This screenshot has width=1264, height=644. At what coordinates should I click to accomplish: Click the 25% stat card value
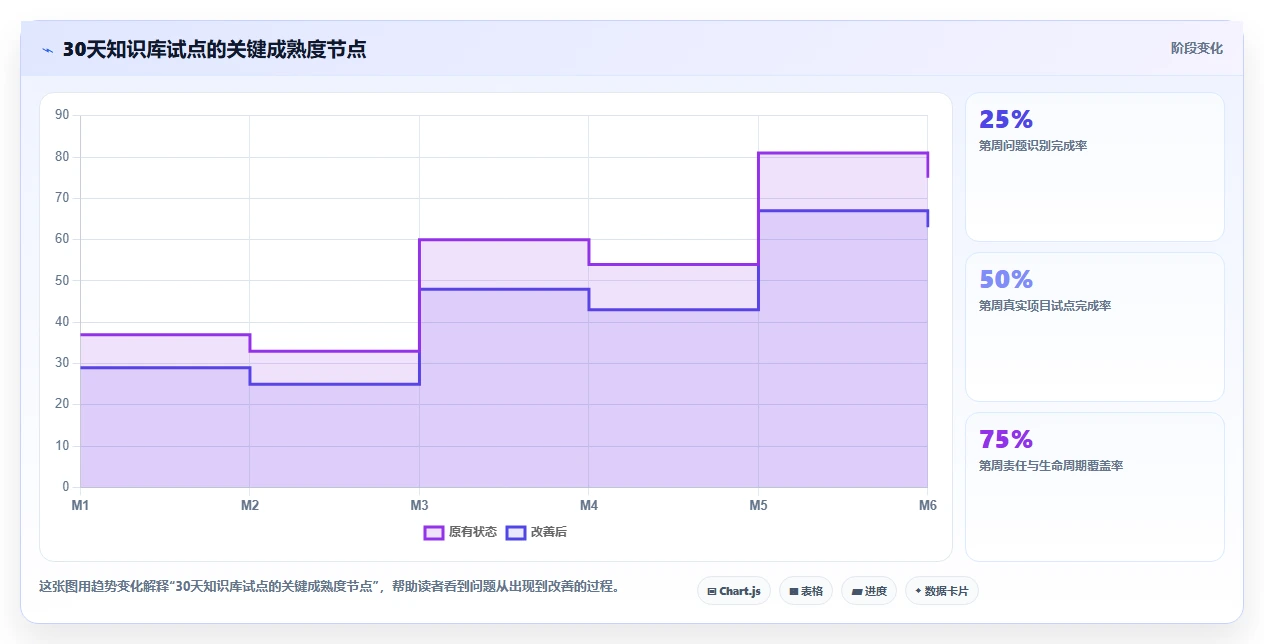(1006, 120)
